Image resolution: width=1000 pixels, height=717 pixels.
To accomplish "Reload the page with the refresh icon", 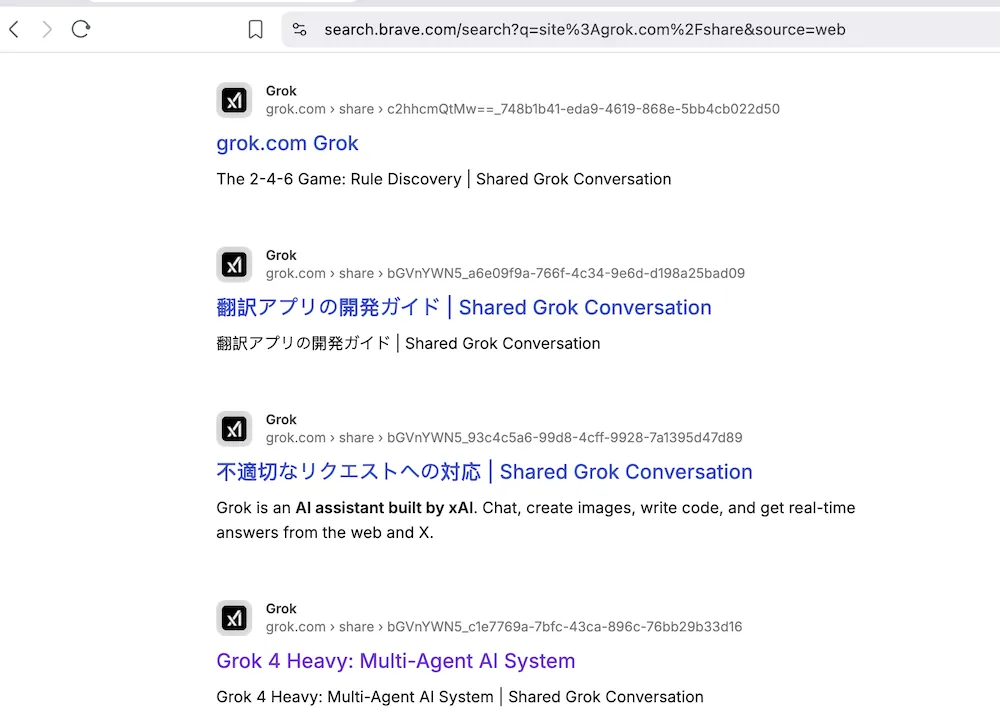I will [x=81, y=29].
